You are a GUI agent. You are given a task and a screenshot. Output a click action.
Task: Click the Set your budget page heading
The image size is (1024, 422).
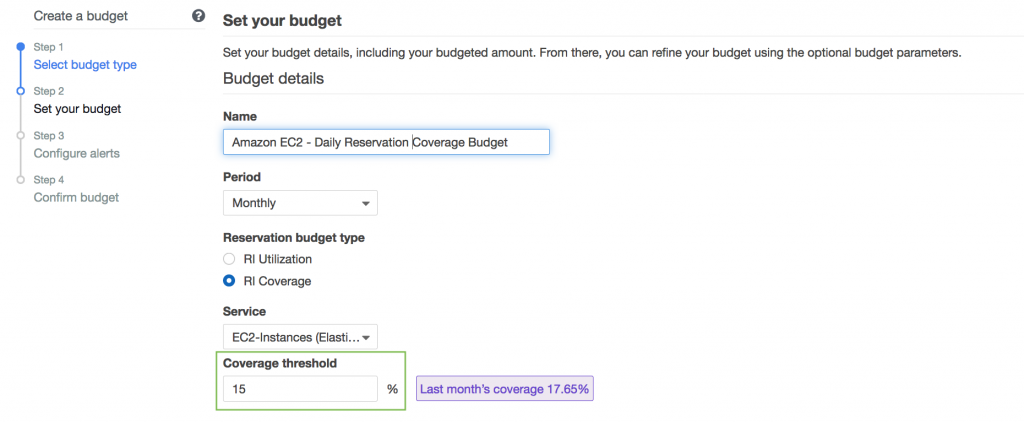click(x=282, y=20)
